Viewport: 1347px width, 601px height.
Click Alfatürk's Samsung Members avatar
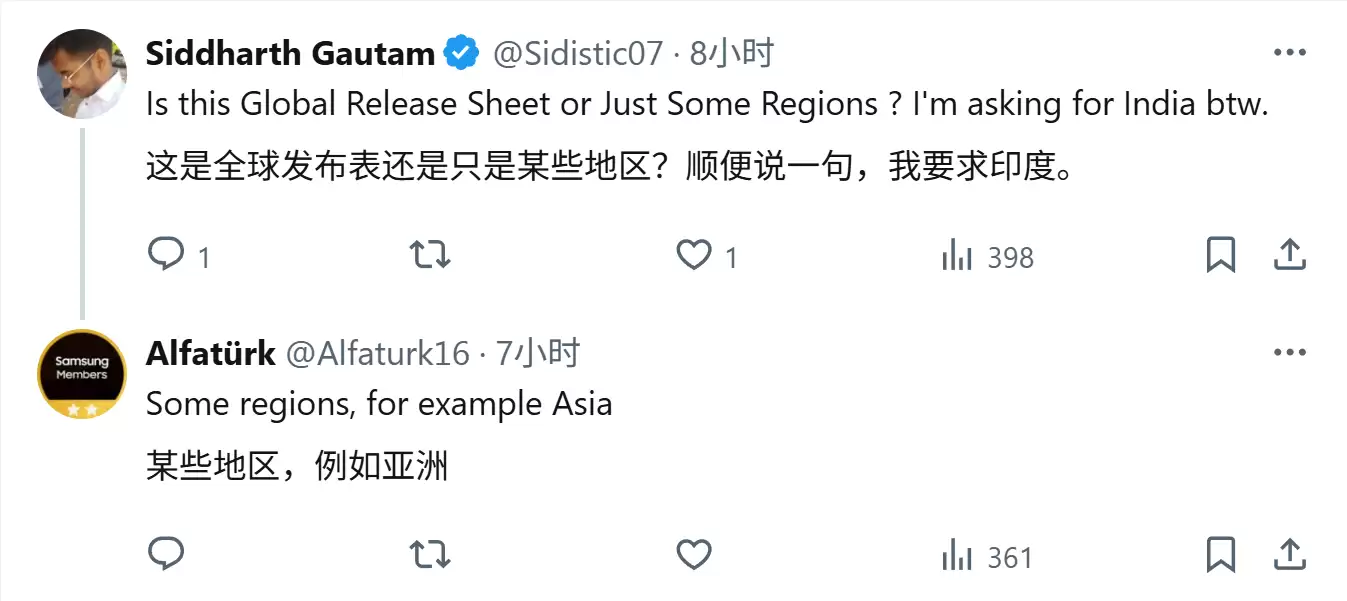81,372
